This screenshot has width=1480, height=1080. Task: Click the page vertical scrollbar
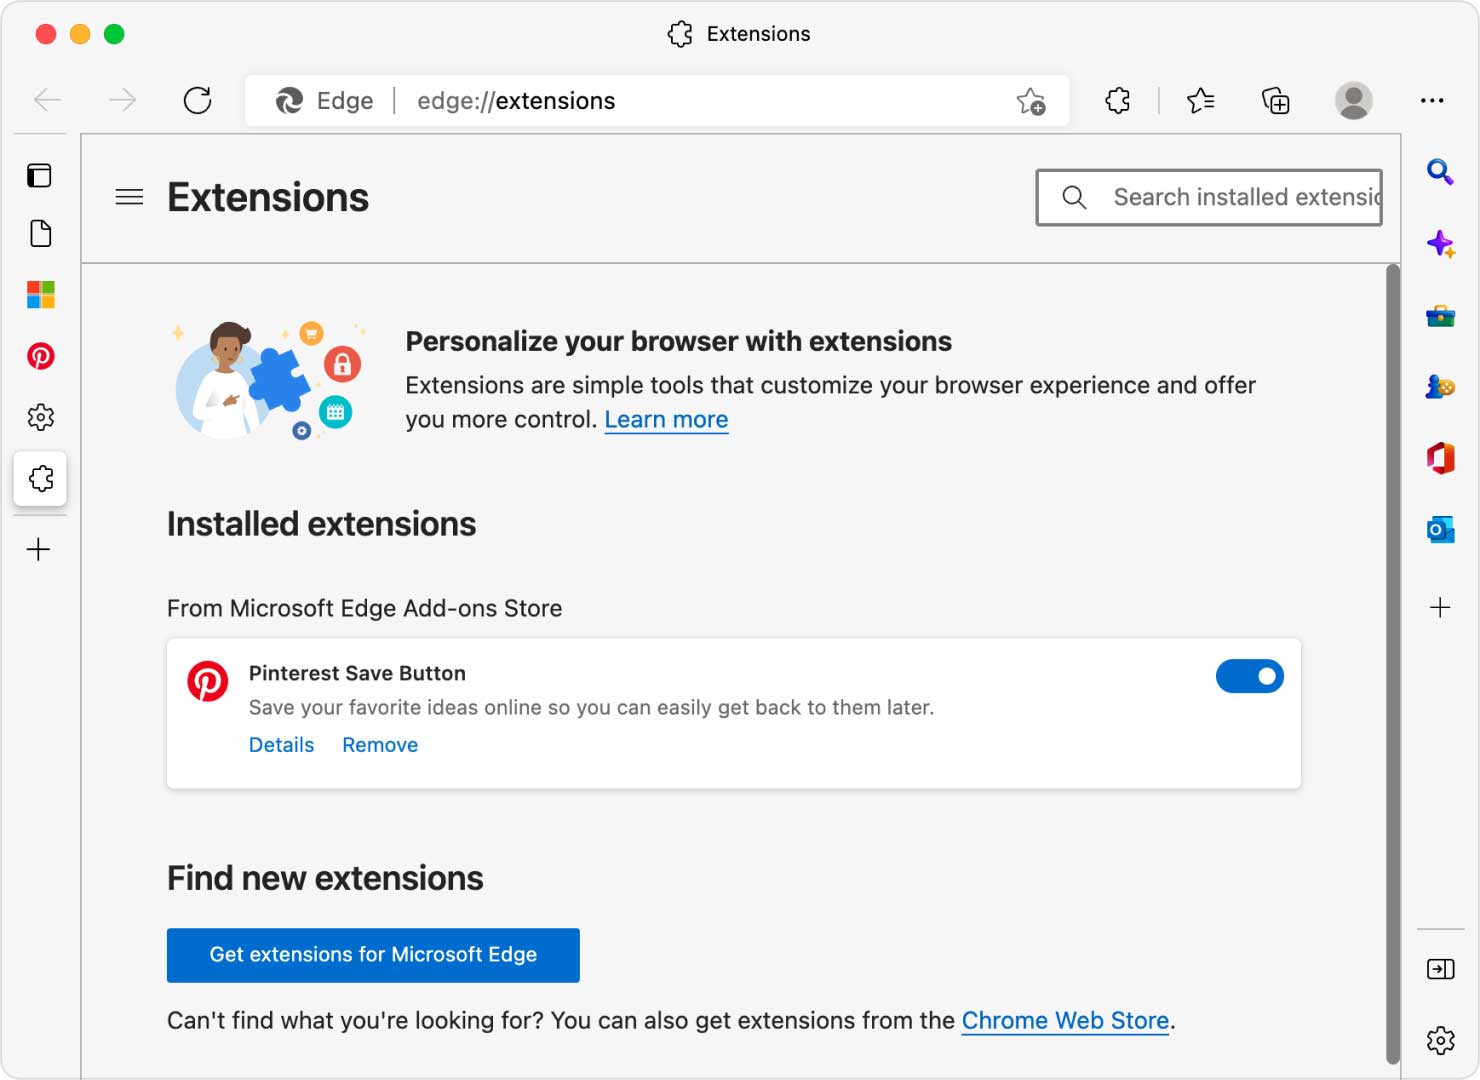pos(1392,665)
